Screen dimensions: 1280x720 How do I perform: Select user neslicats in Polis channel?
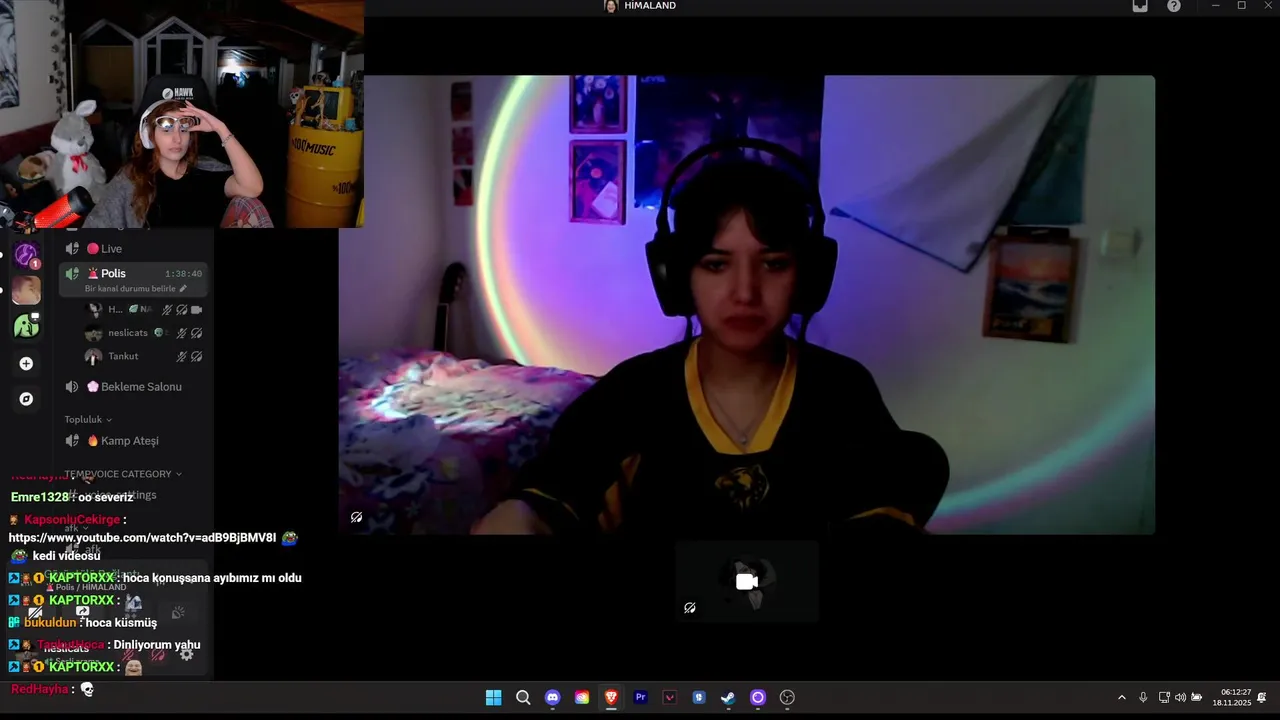145,333
